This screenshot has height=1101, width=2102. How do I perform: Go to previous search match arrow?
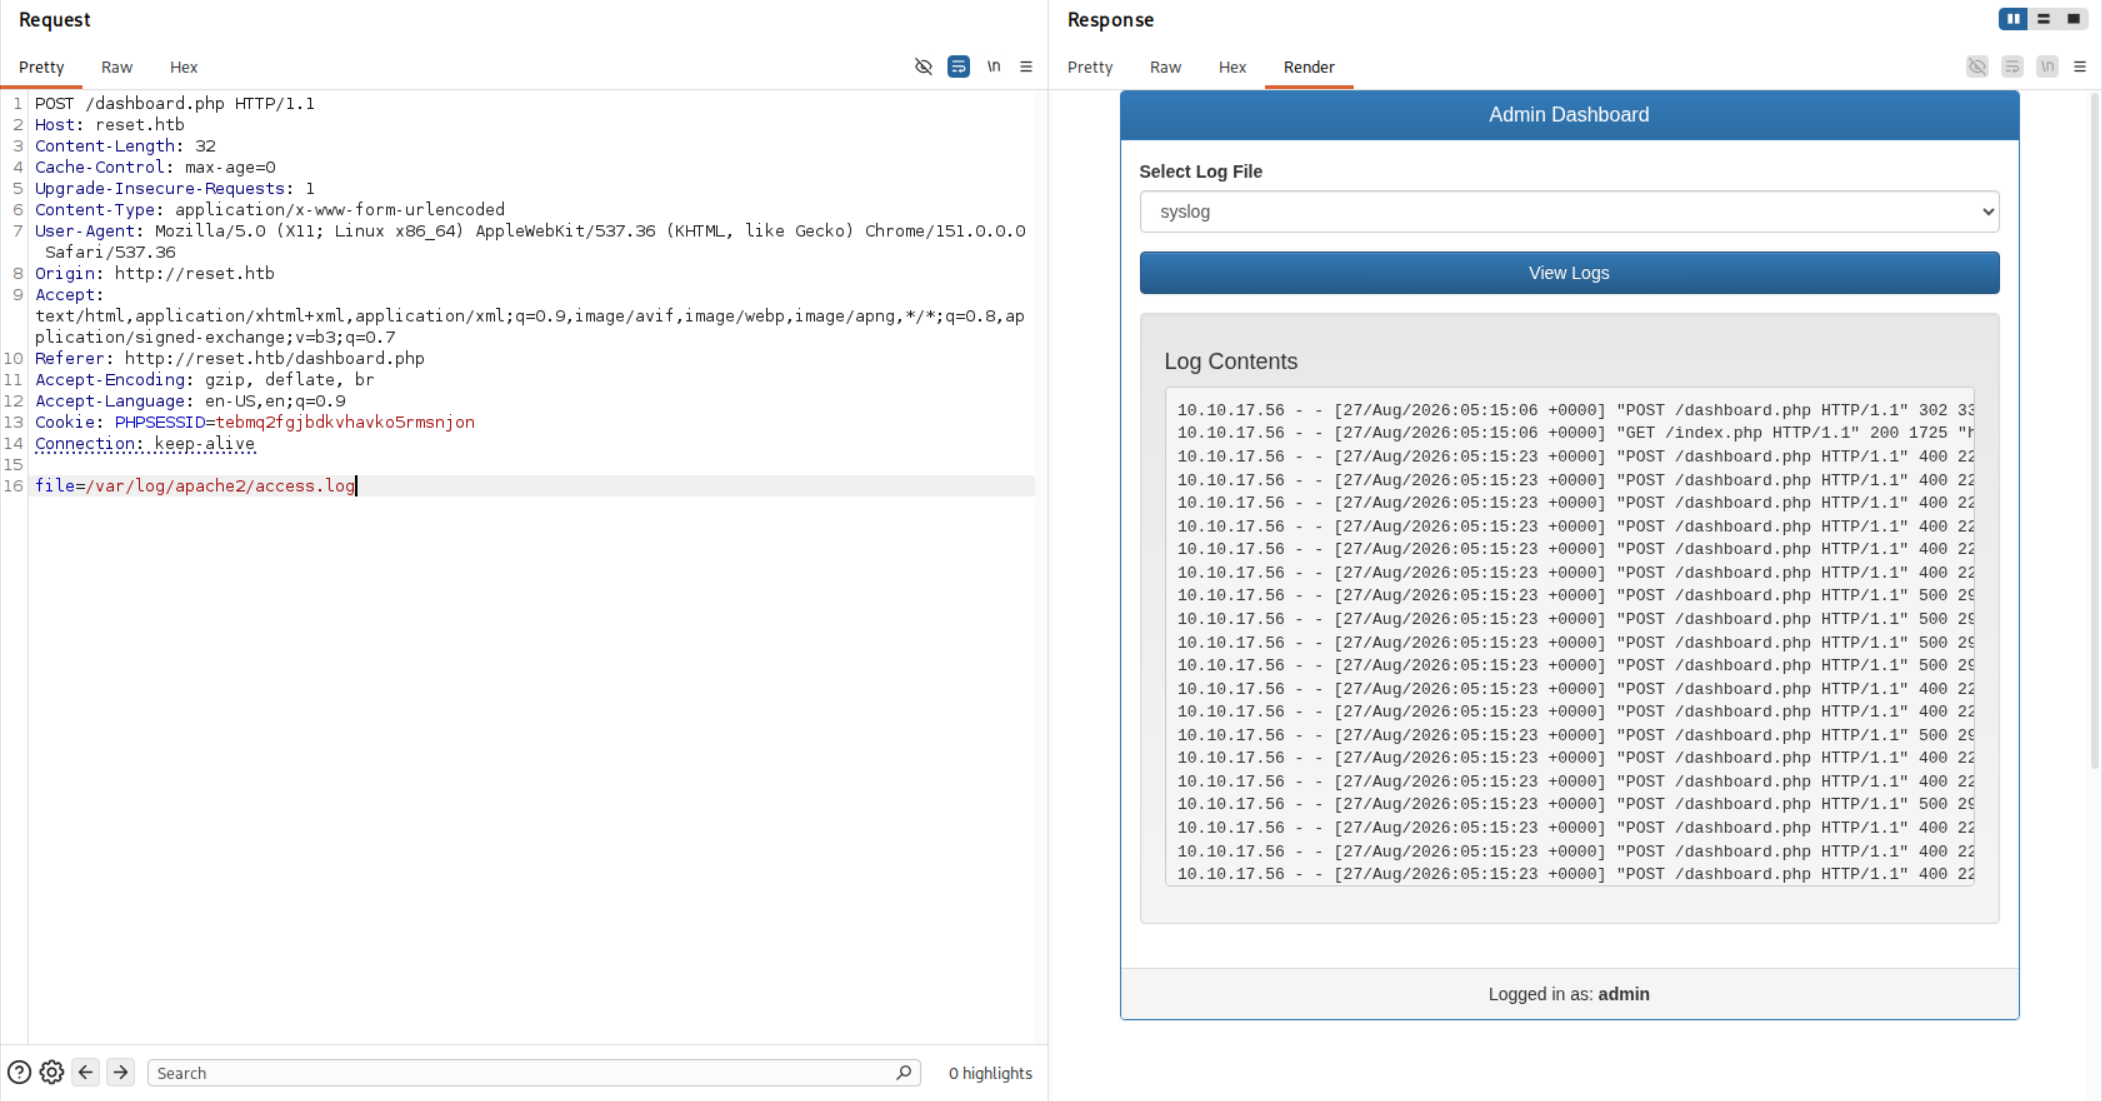pyautogui.click(x=86, y=1073)
